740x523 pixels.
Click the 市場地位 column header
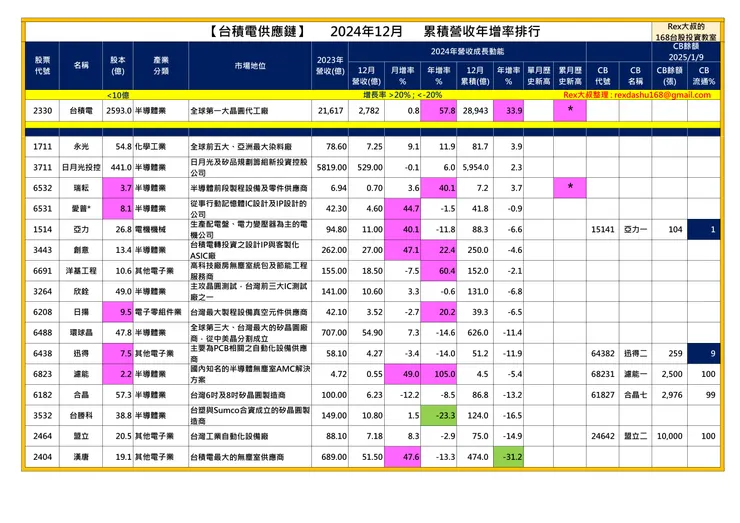coord(250,66)
